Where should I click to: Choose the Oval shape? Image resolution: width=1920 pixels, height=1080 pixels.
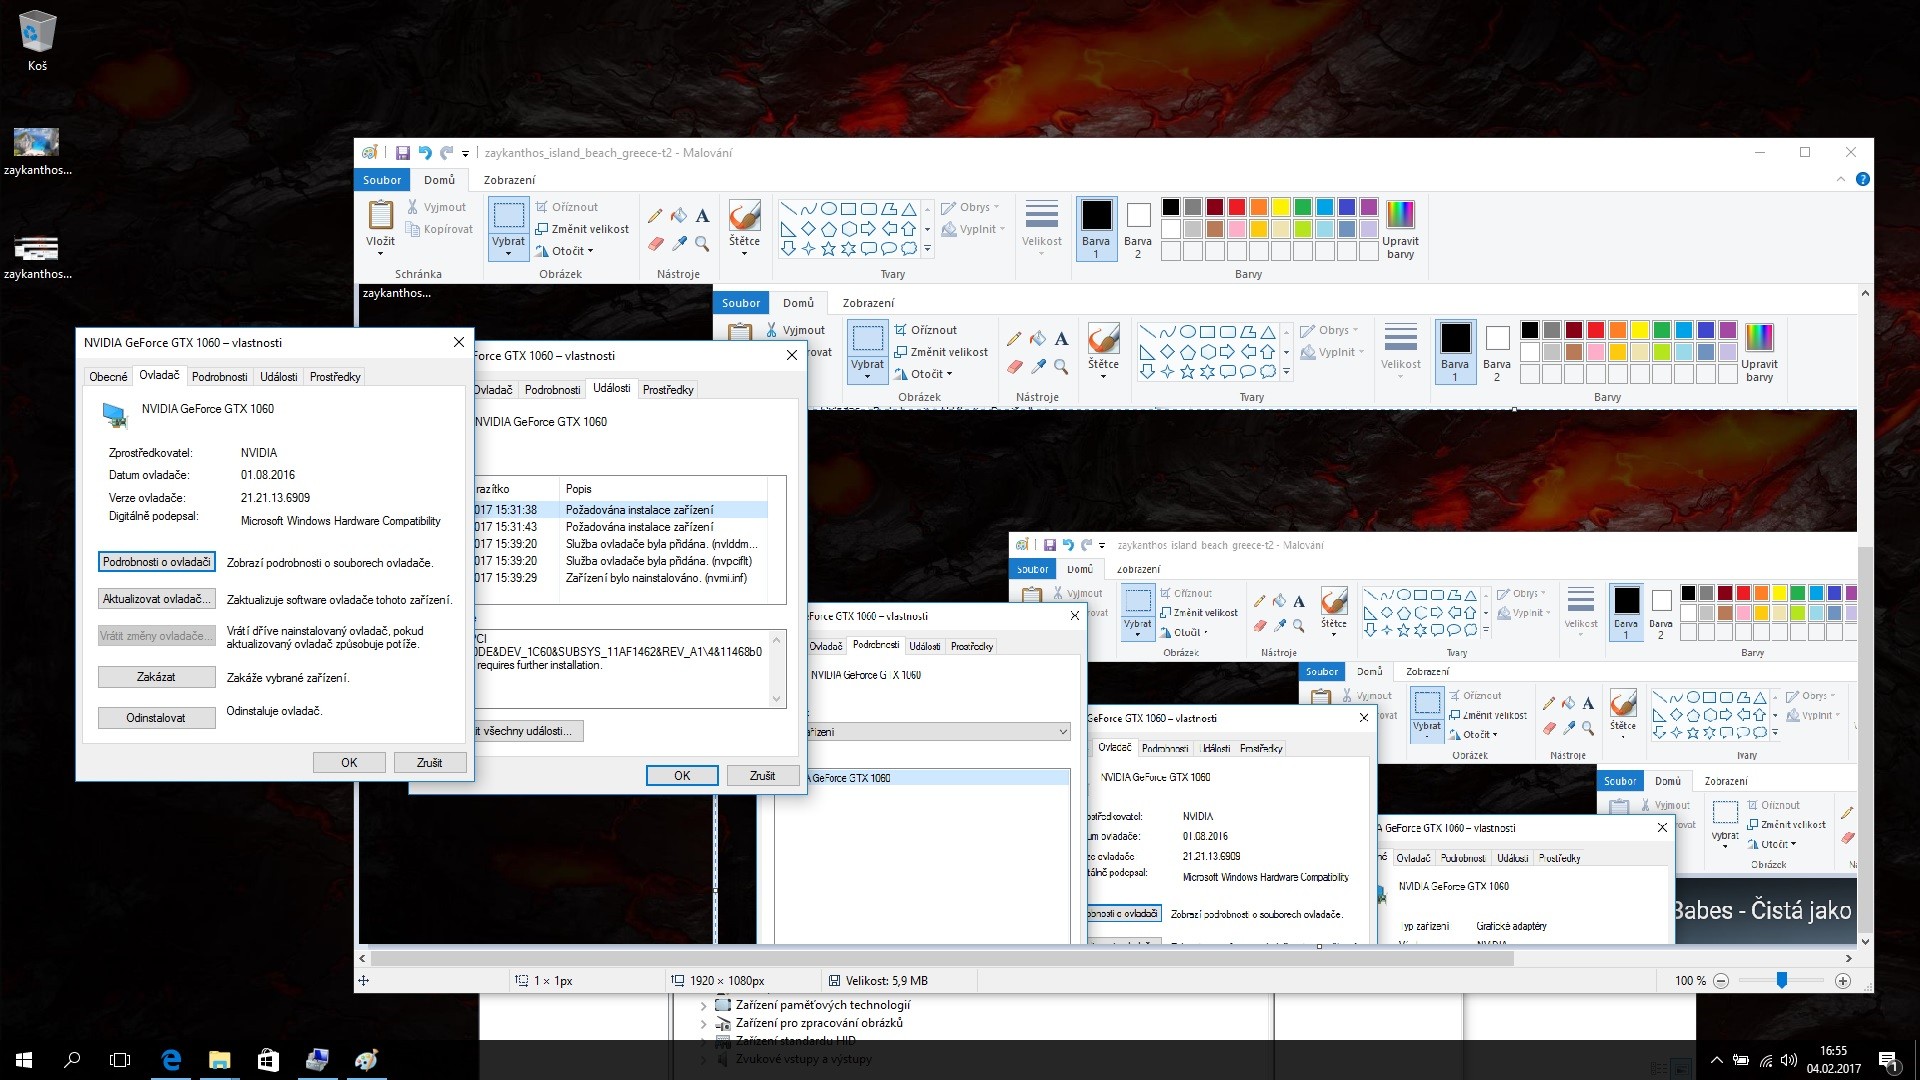pos(828,209)
